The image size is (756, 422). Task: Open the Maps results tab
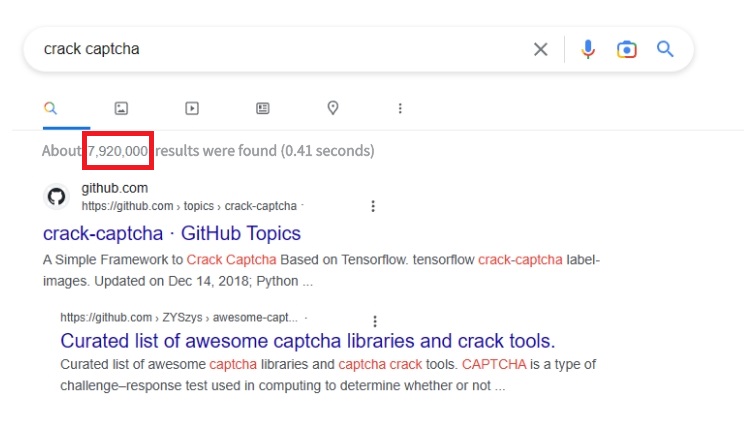click(333, 108)
